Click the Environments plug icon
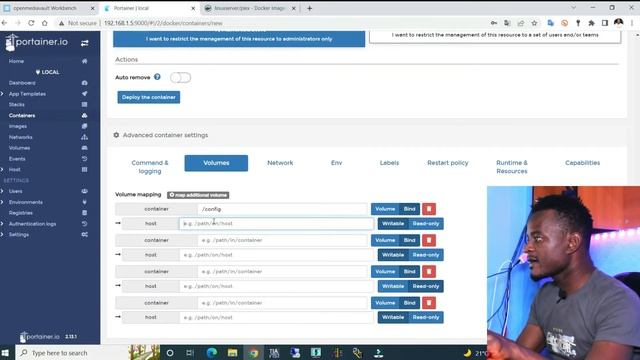640x360 pixels. (84, 202)
